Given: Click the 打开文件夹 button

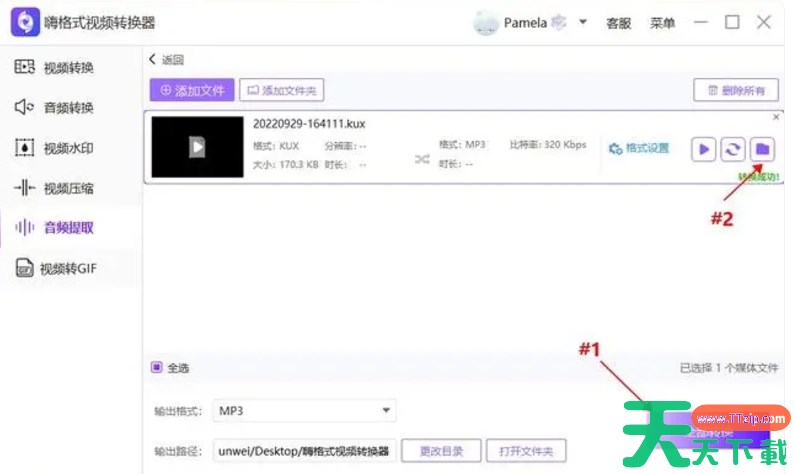Looking at the screenshot, I should (526, 451).
